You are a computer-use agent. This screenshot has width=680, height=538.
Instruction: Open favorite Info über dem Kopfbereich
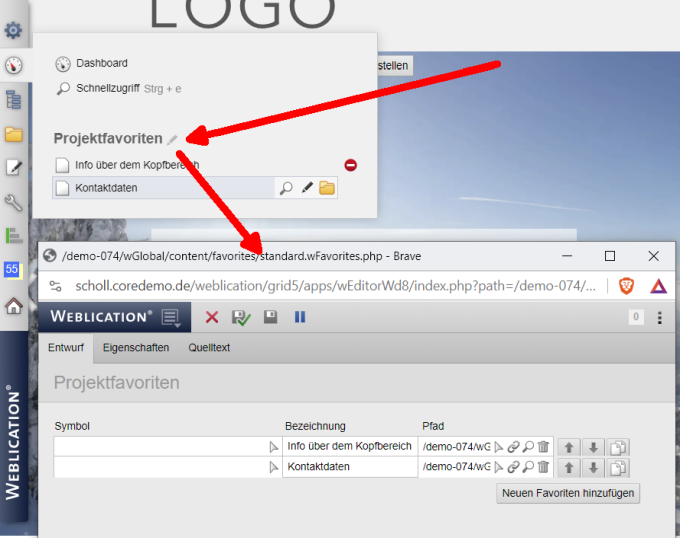[128, 165]
